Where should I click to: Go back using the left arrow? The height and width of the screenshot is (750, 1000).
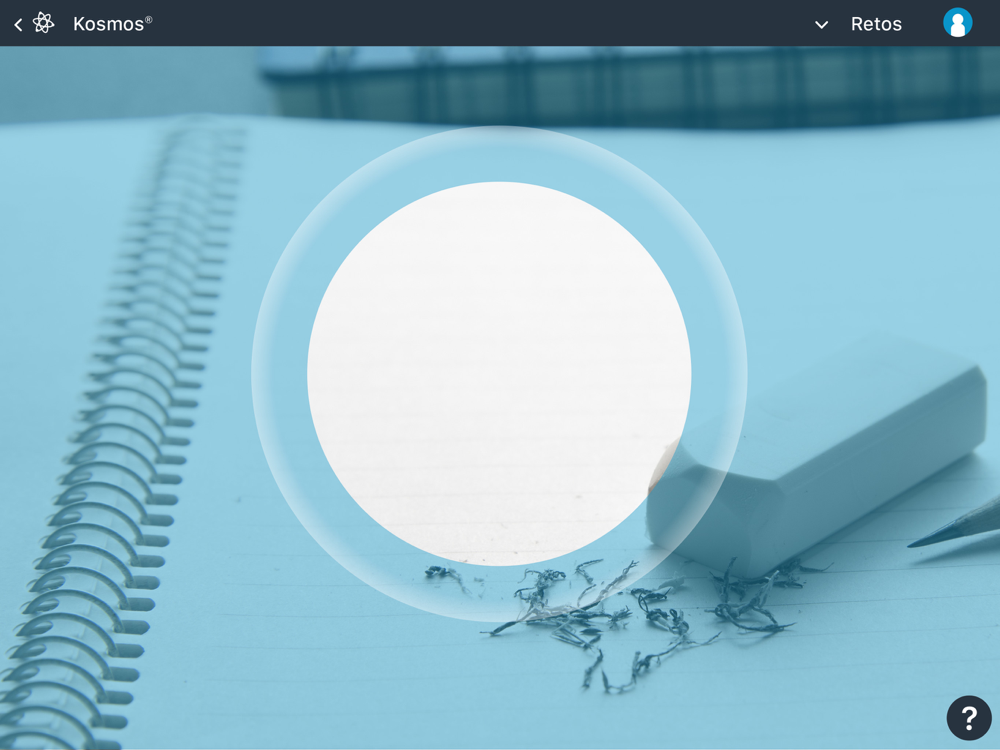tap(18, 24)
